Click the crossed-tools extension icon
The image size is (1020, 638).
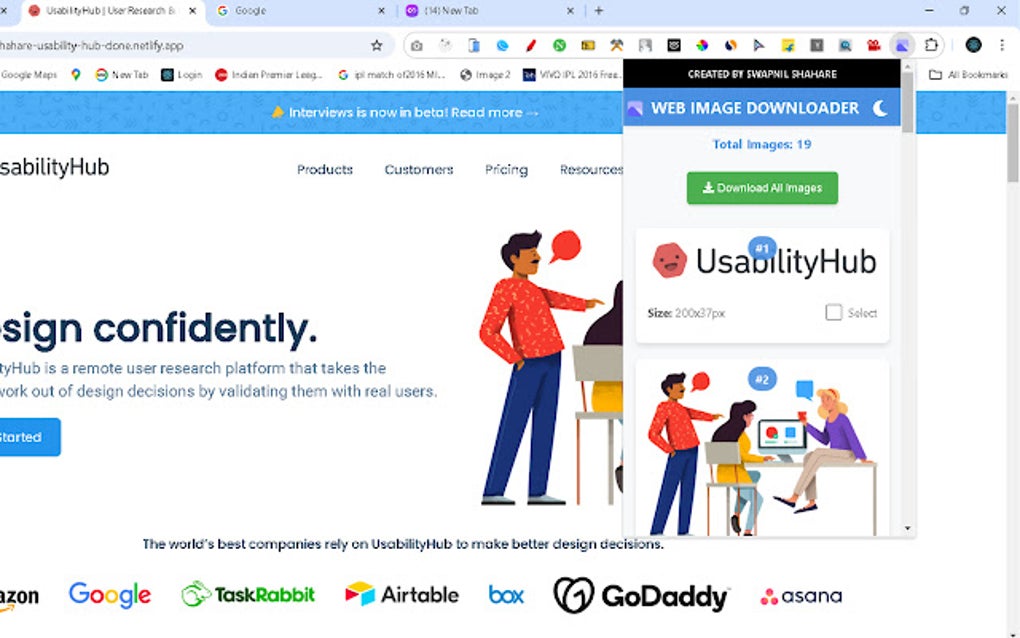[x=616, y=45]
